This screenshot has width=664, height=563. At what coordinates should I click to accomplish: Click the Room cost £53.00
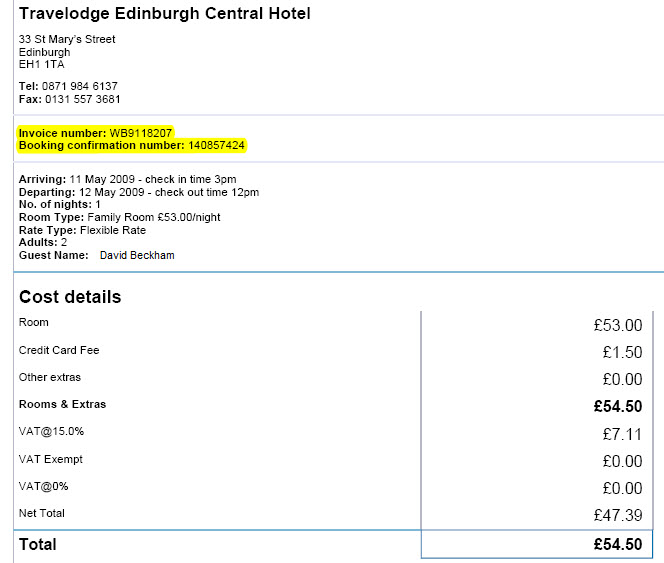618,325
